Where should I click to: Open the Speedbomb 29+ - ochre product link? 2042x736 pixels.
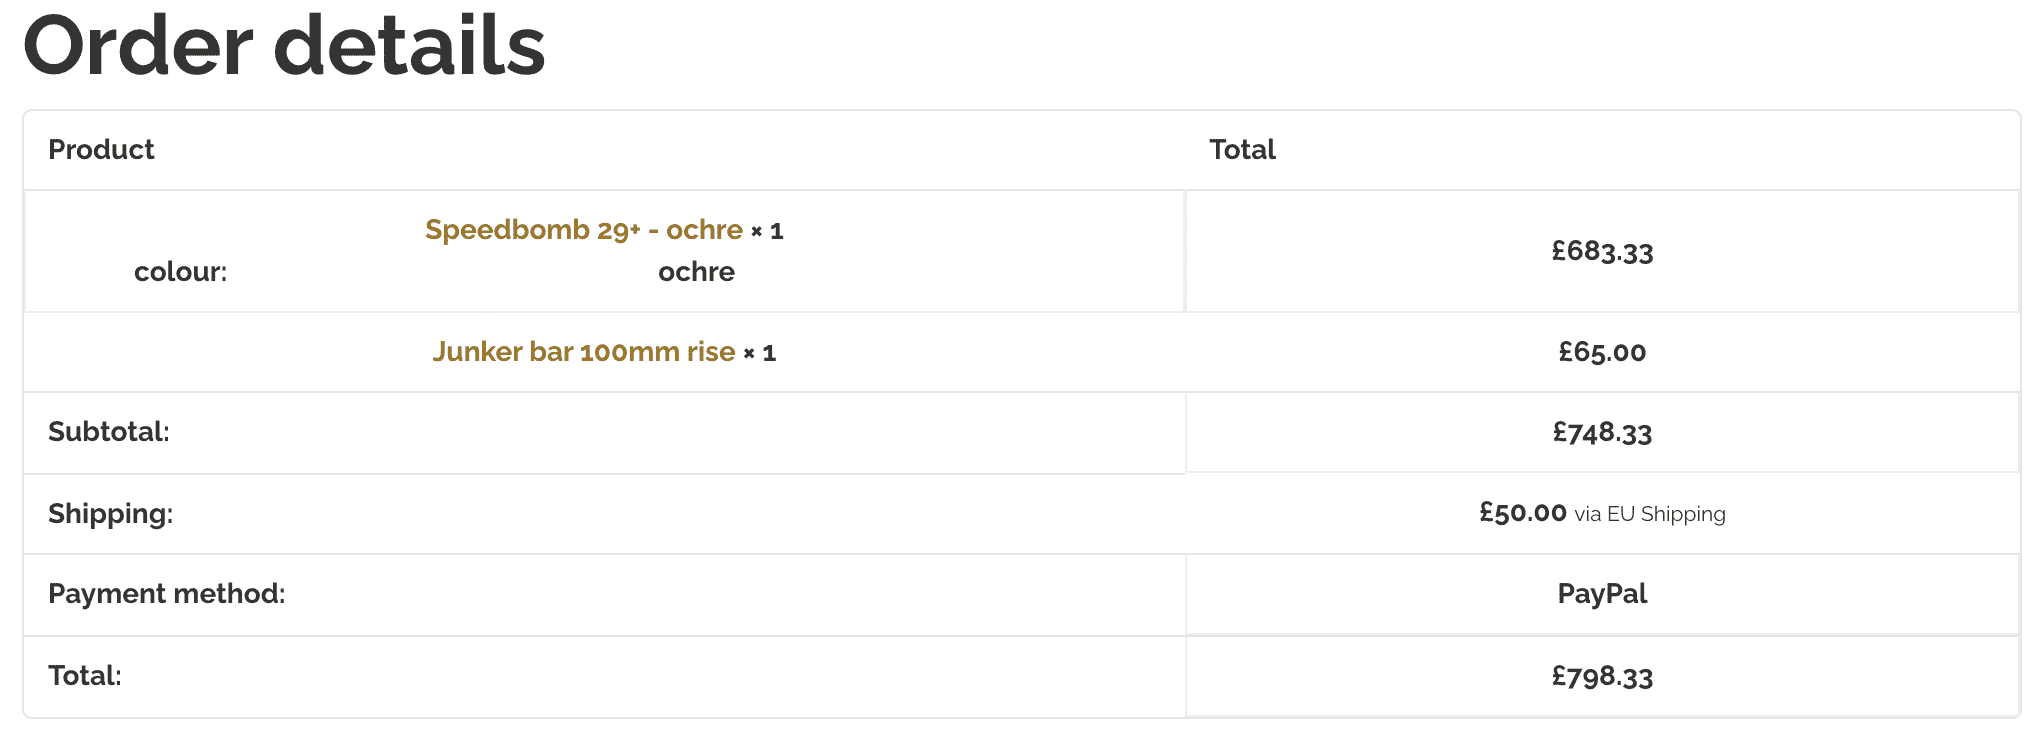click(584, 230)
